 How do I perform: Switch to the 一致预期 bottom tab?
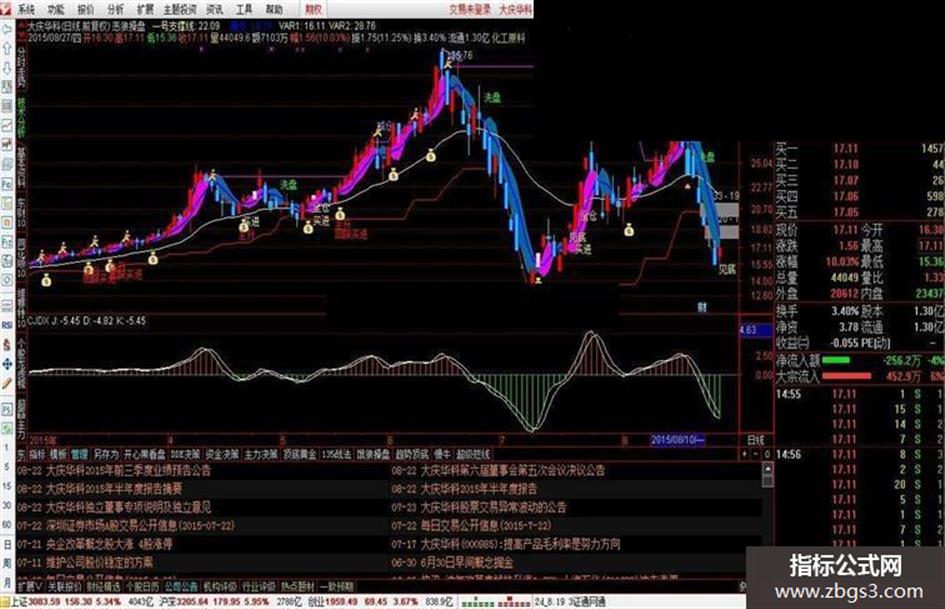click(x=337, y=586)
